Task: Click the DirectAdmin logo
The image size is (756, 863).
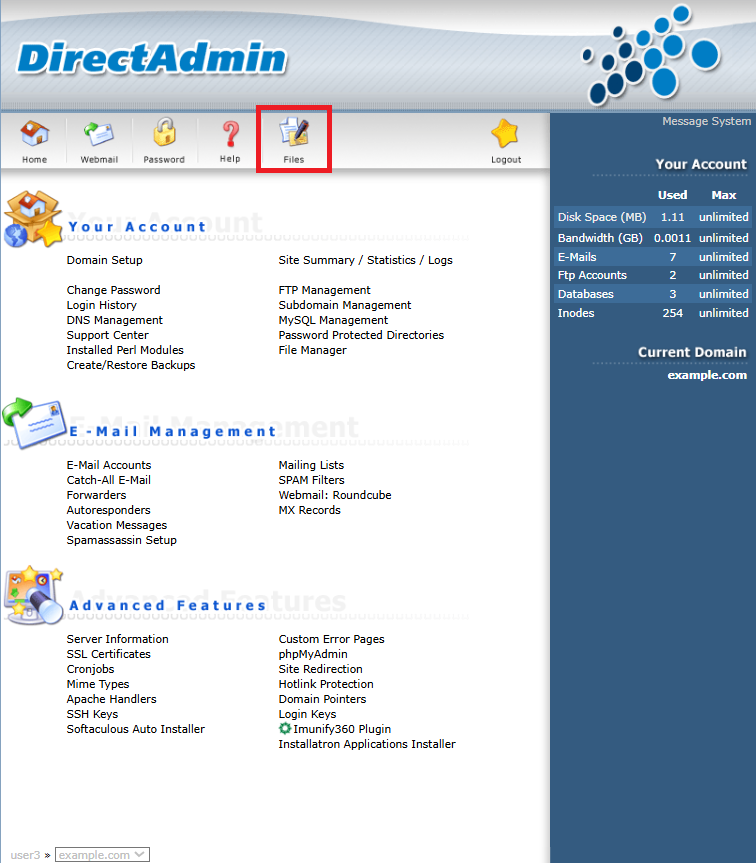Action: click(x=152, y=58)
